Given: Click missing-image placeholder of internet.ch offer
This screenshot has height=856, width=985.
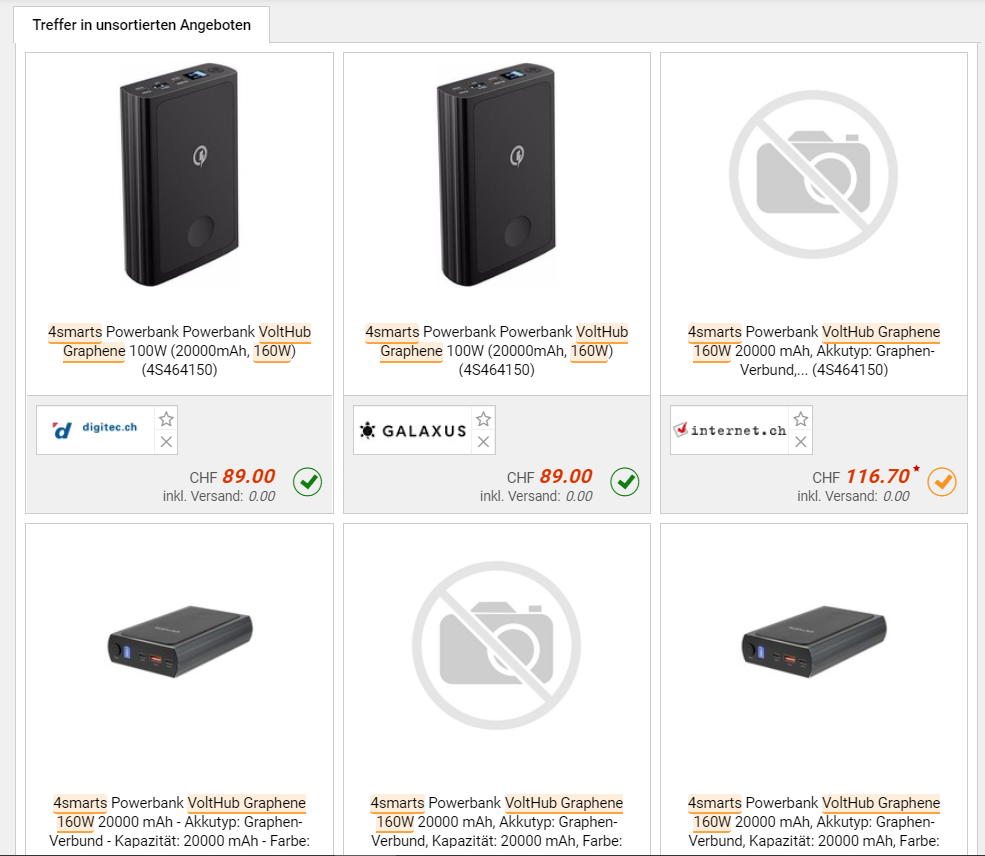Looking at the screenshot, I should [x=813, y=175].
